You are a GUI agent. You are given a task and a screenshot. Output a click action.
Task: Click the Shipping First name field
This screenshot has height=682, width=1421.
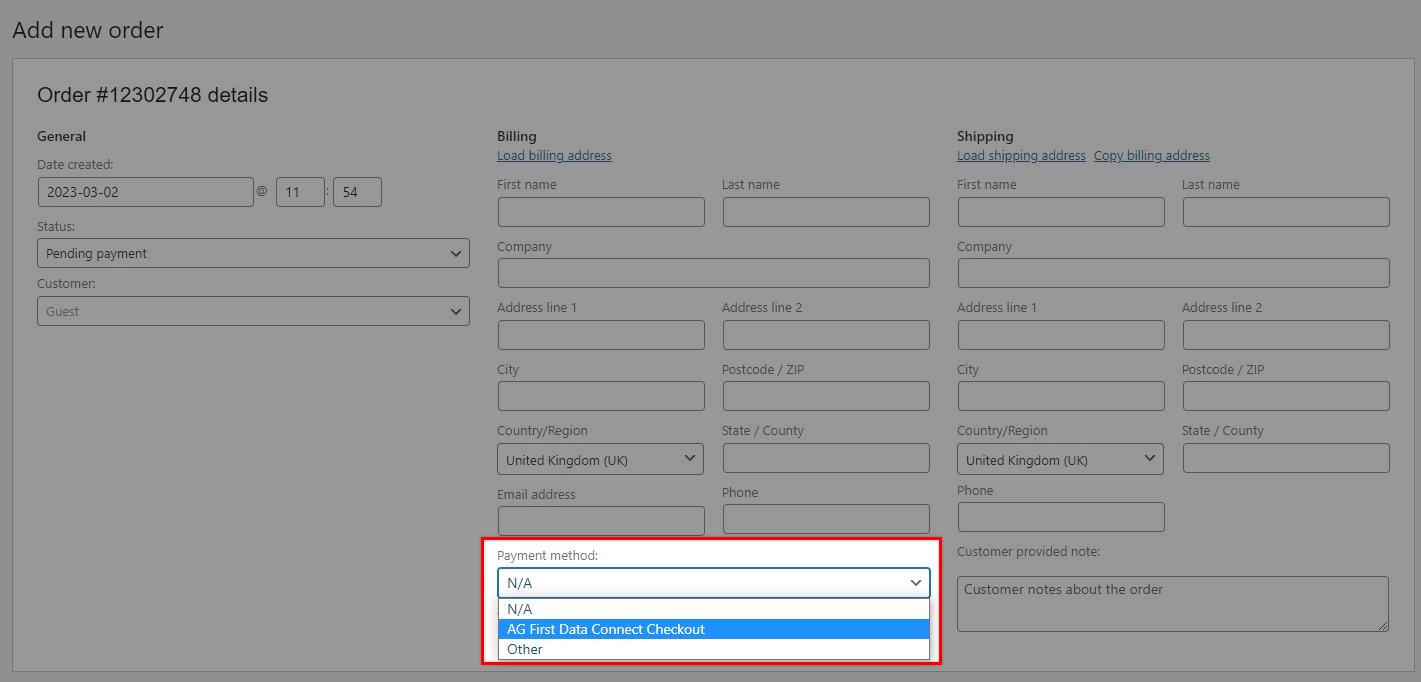point(1061,212)
